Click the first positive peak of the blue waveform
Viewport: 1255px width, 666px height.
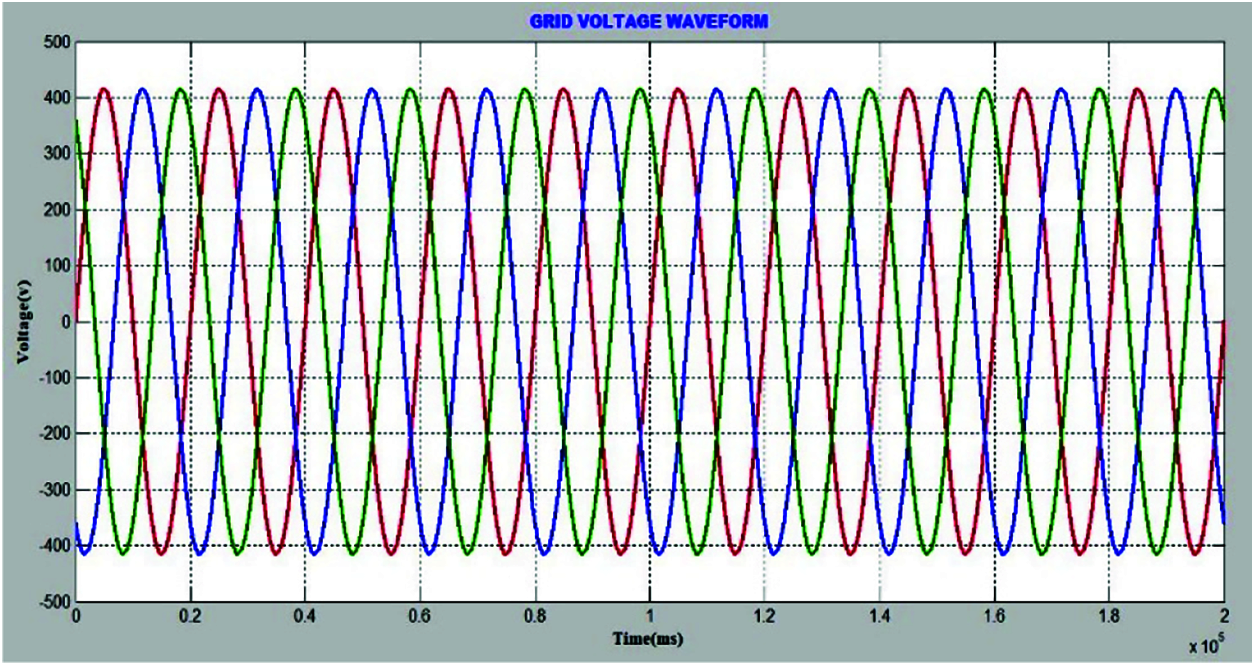click(x=143, y=89)
